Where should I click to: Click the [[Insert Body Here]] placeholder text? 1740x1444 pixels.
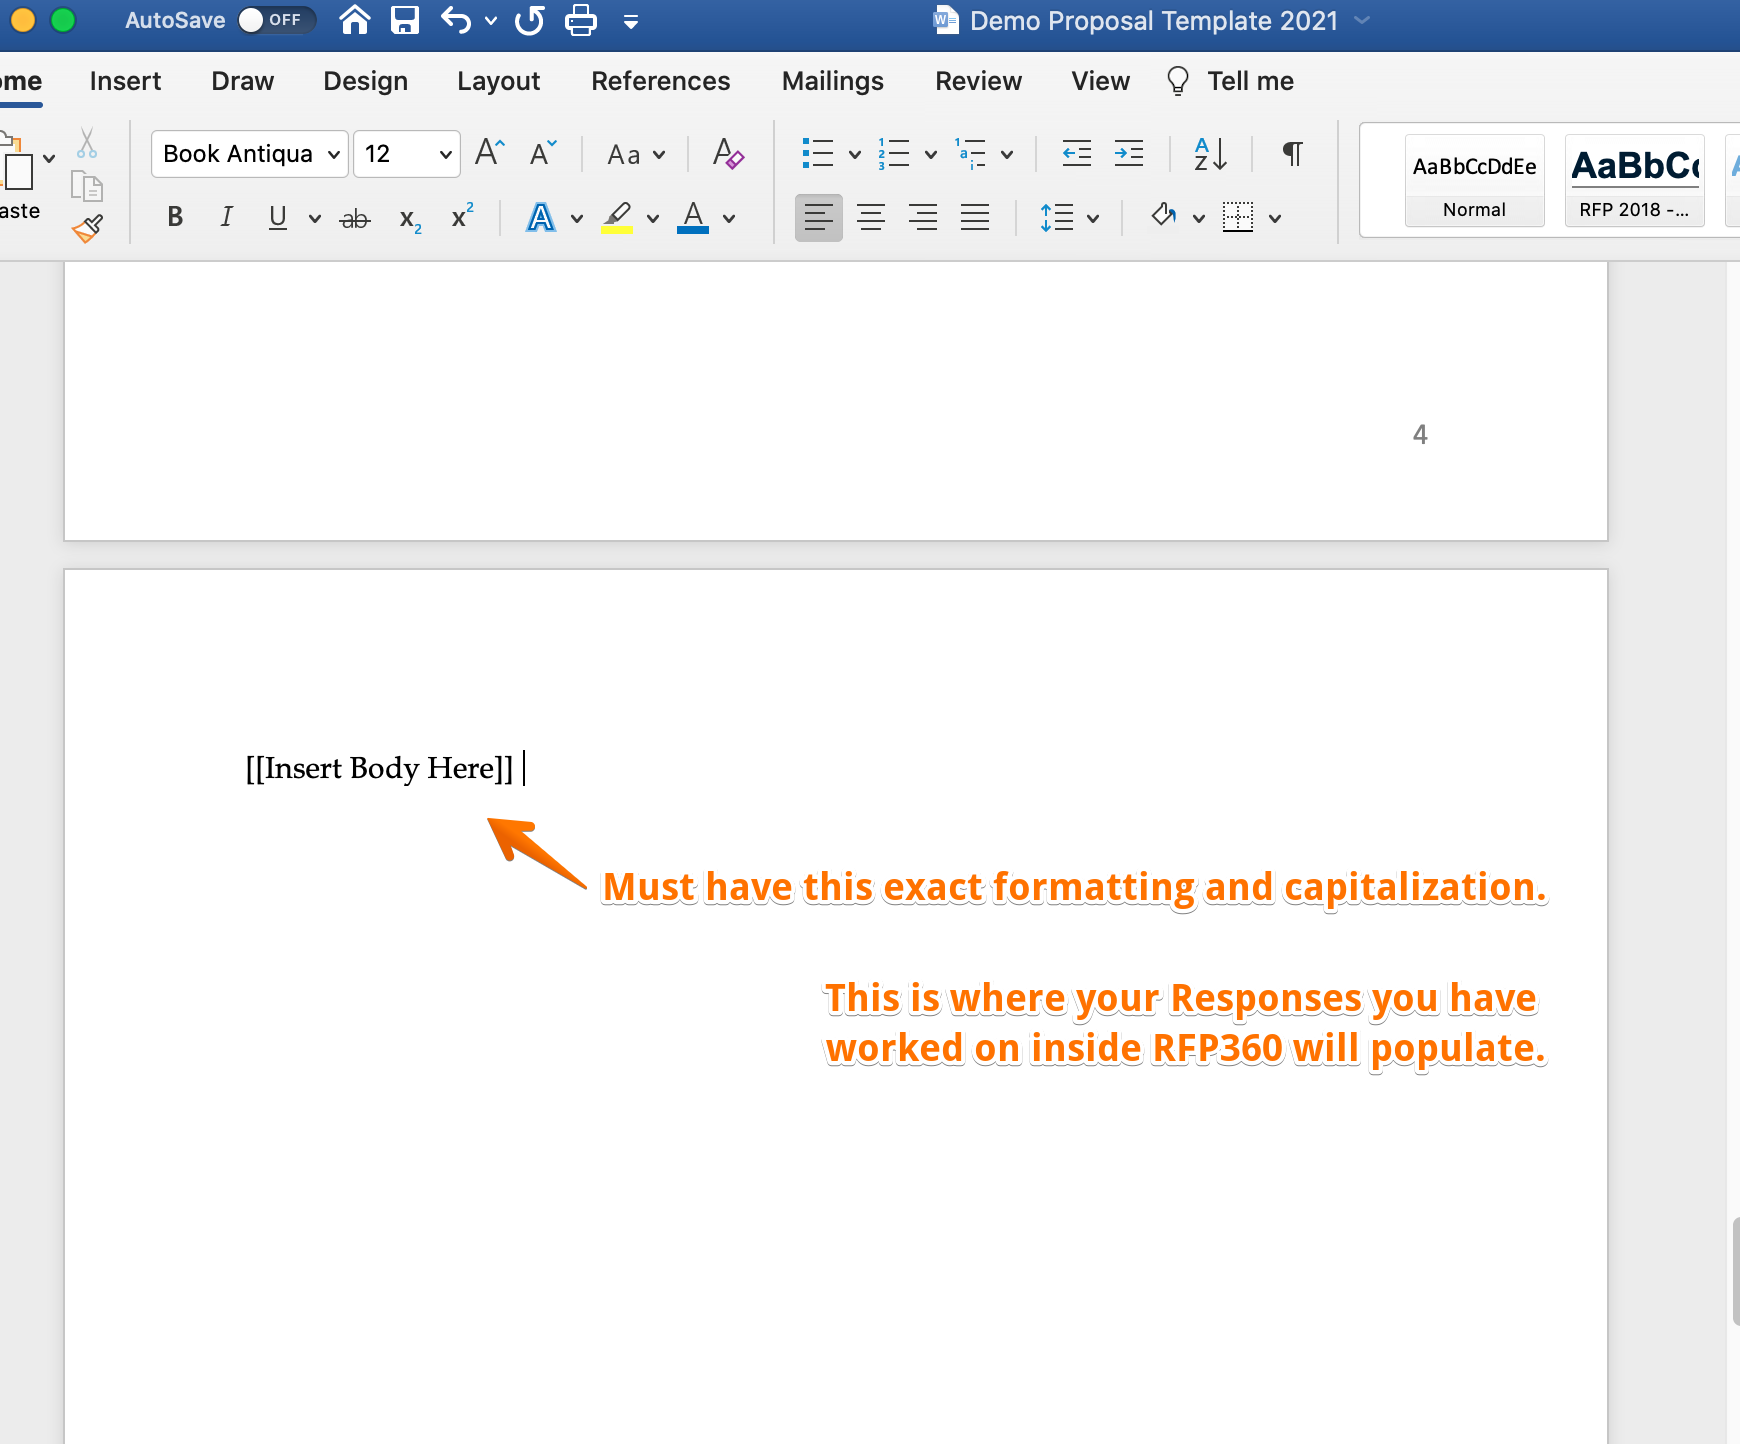(379, 768)
